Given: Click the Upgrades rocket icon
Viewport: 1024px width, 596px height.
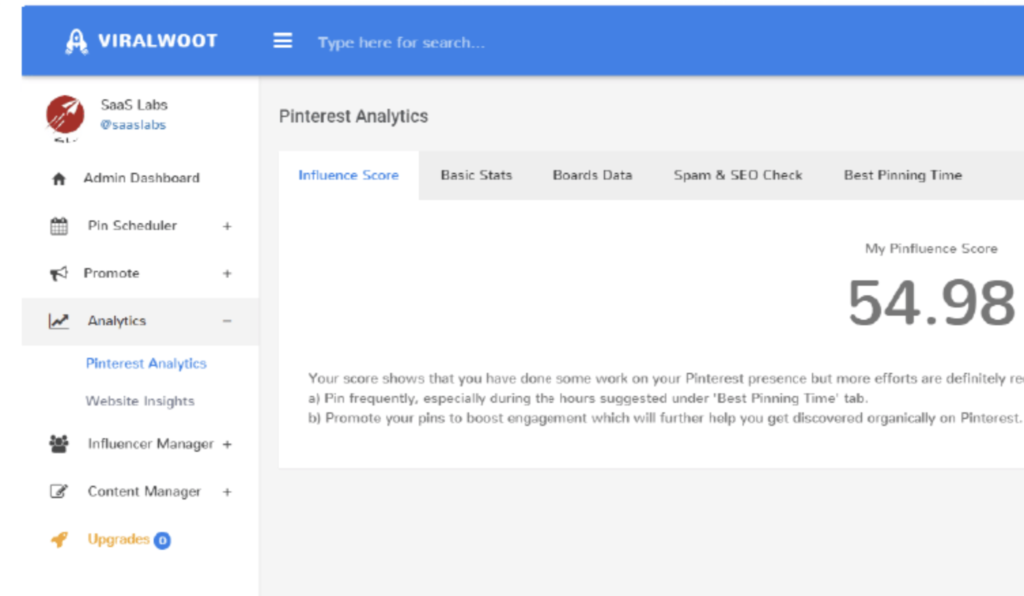Looking at the screenshot, I should coord(57,539).
